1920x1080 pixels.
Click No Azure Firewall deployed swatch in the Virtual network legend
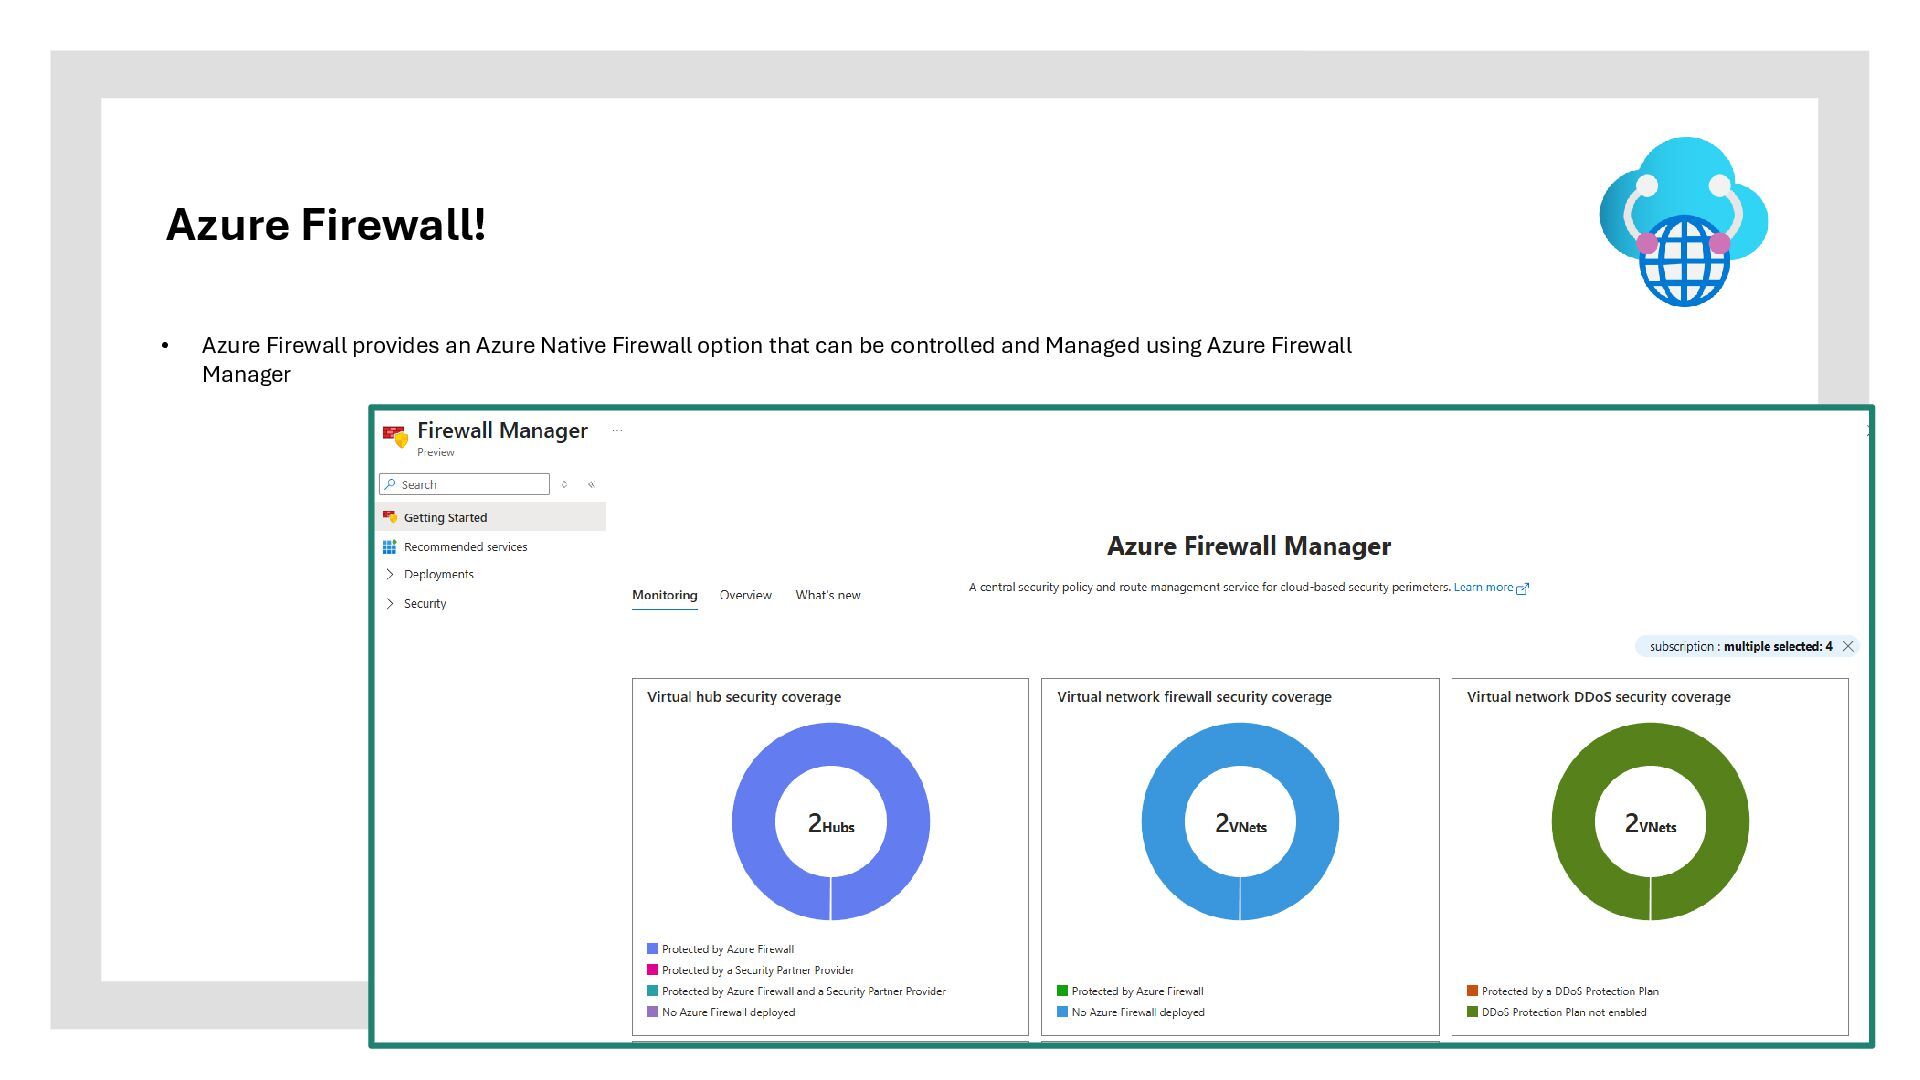coord(1062,1012)
